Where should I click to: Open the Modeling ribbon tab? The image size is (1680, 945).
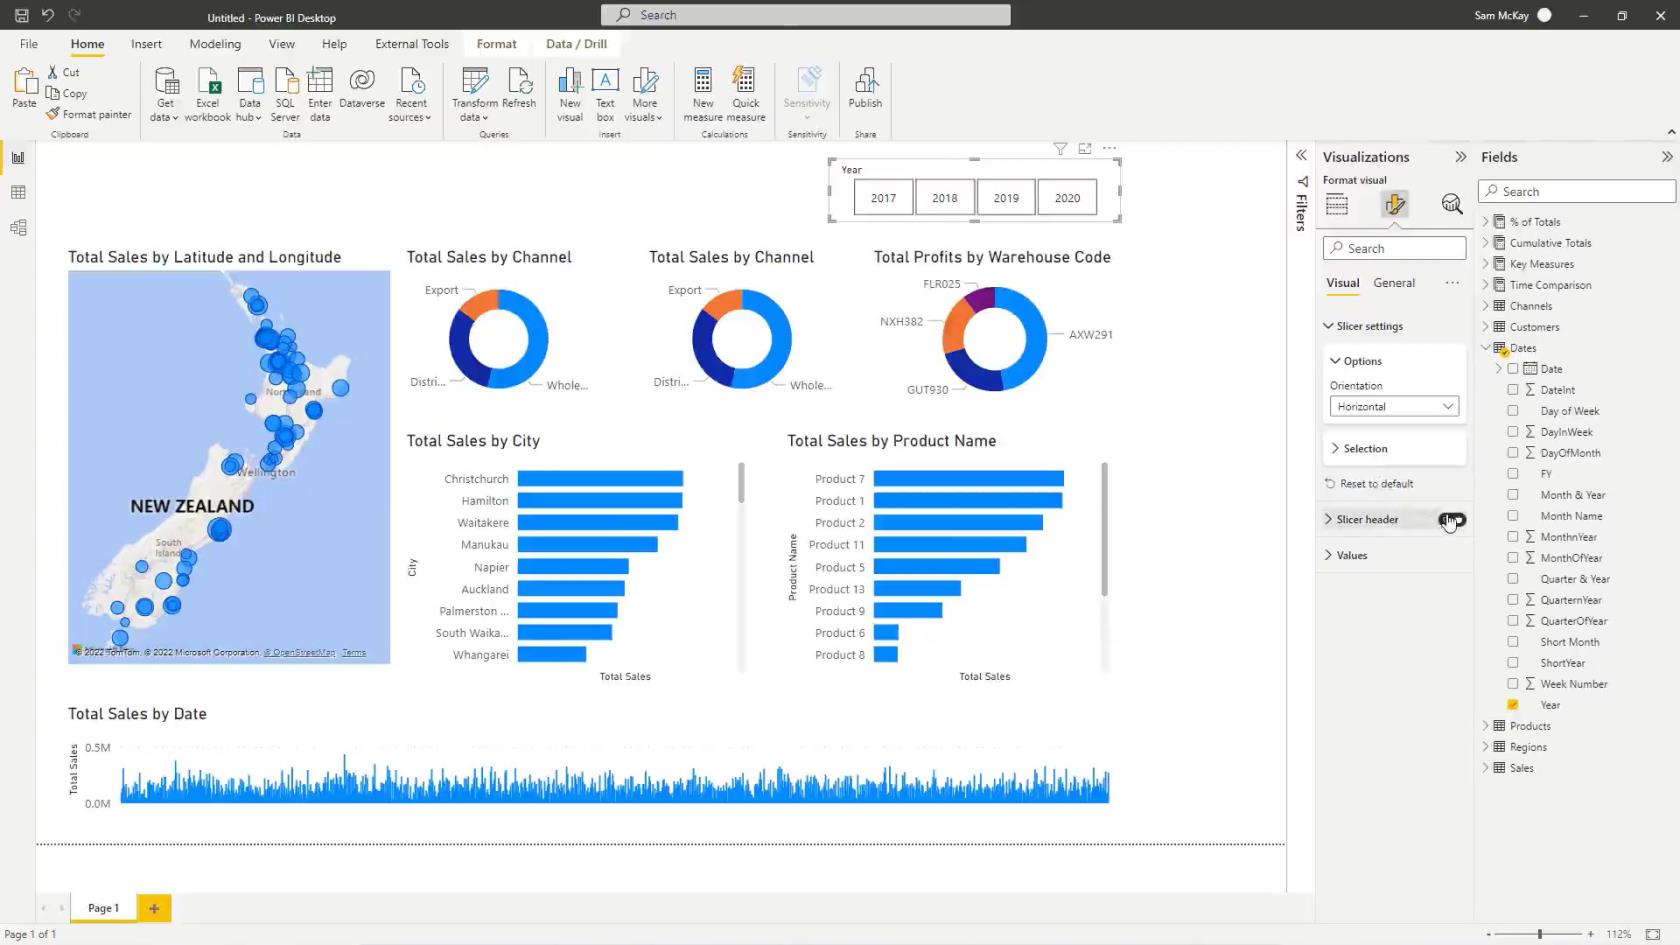coord(215,44)
